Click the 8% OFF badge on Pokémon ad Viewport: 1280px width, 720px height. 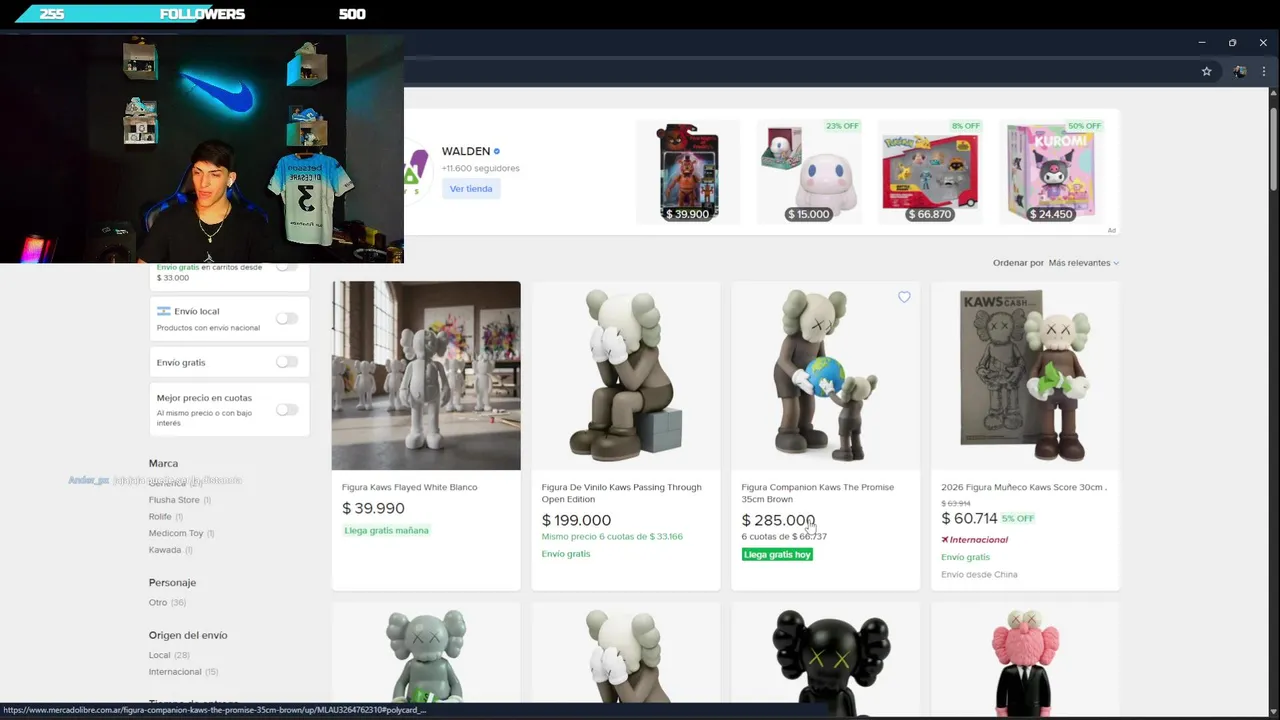(965, 126)
